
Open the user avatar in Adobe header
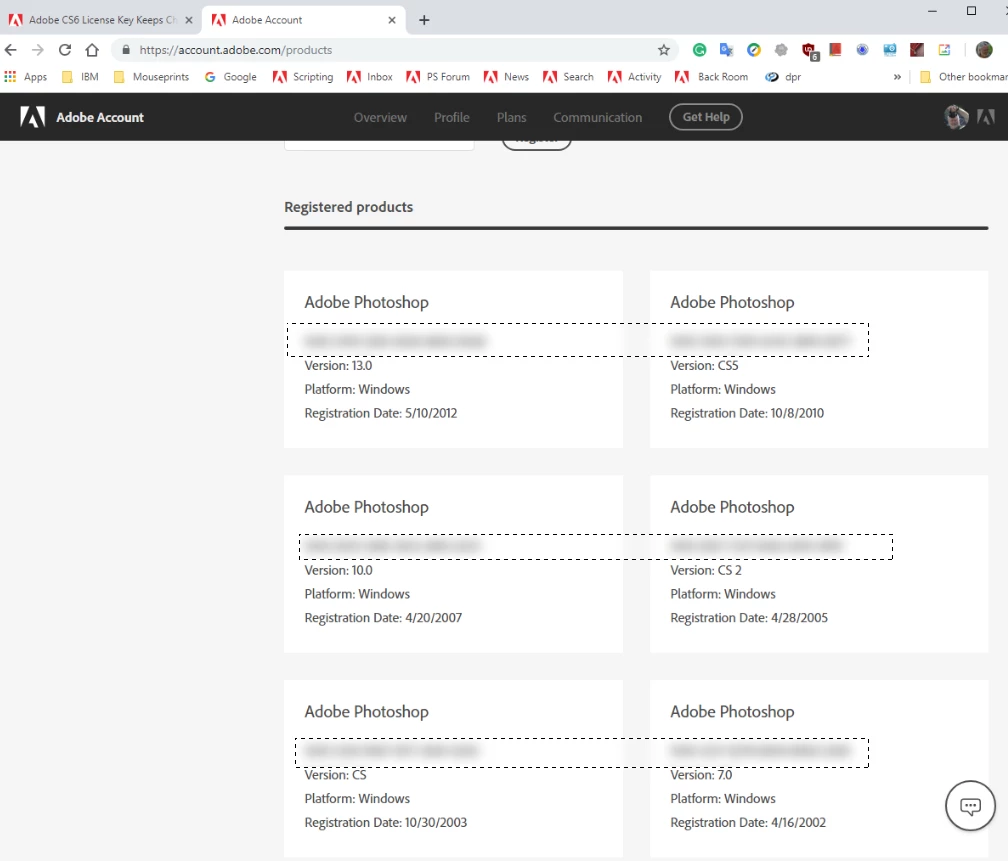pos(956,117)
